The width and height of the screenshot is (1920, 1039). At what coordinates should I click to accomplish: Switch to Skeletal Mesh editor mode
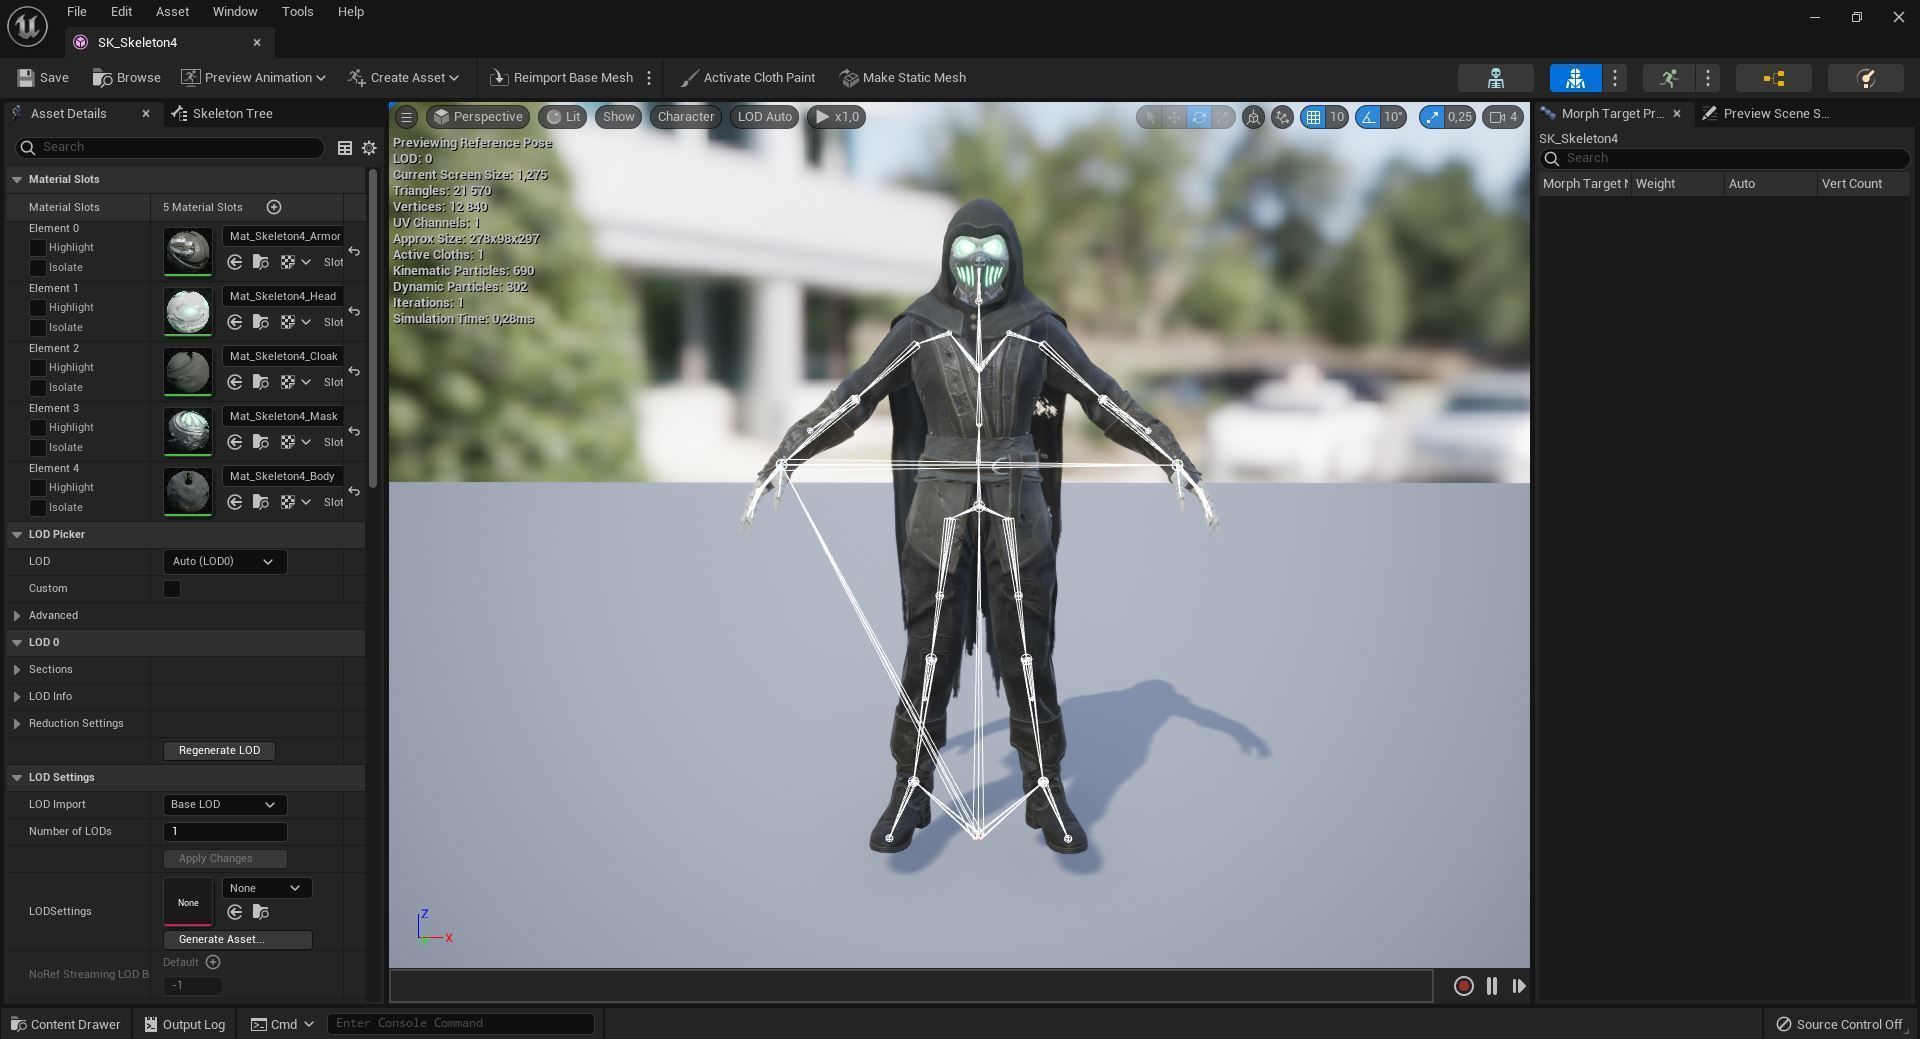(1575, 78)
